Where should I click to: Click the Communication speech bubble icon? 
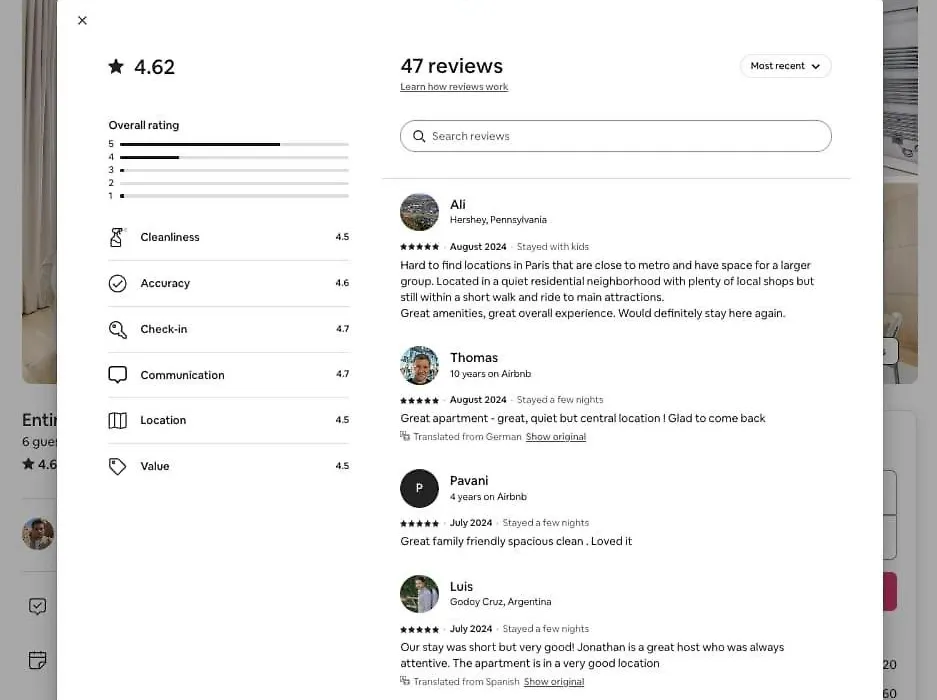click(118, 375)
